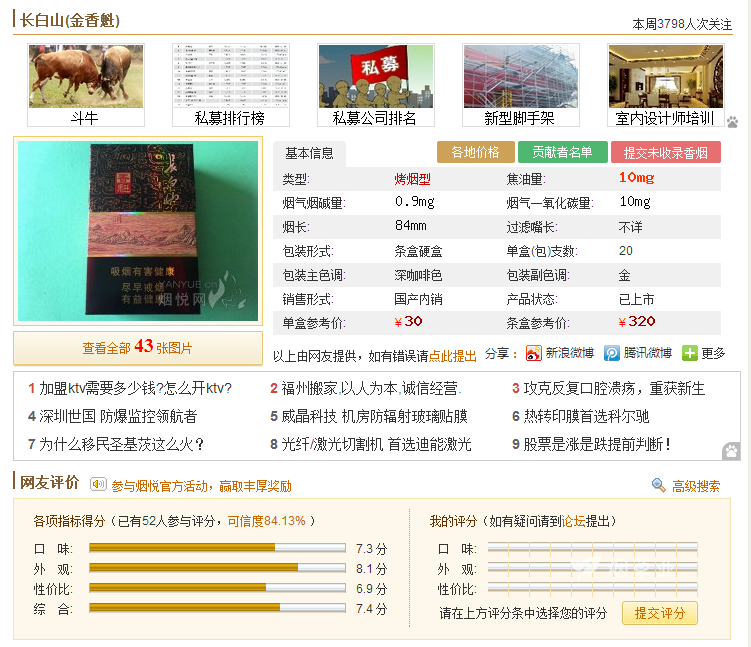The image size is (751, 647).
Task: Click the 国产内销 sales form value
Action: pyautogui.click(x=418, y=299)
